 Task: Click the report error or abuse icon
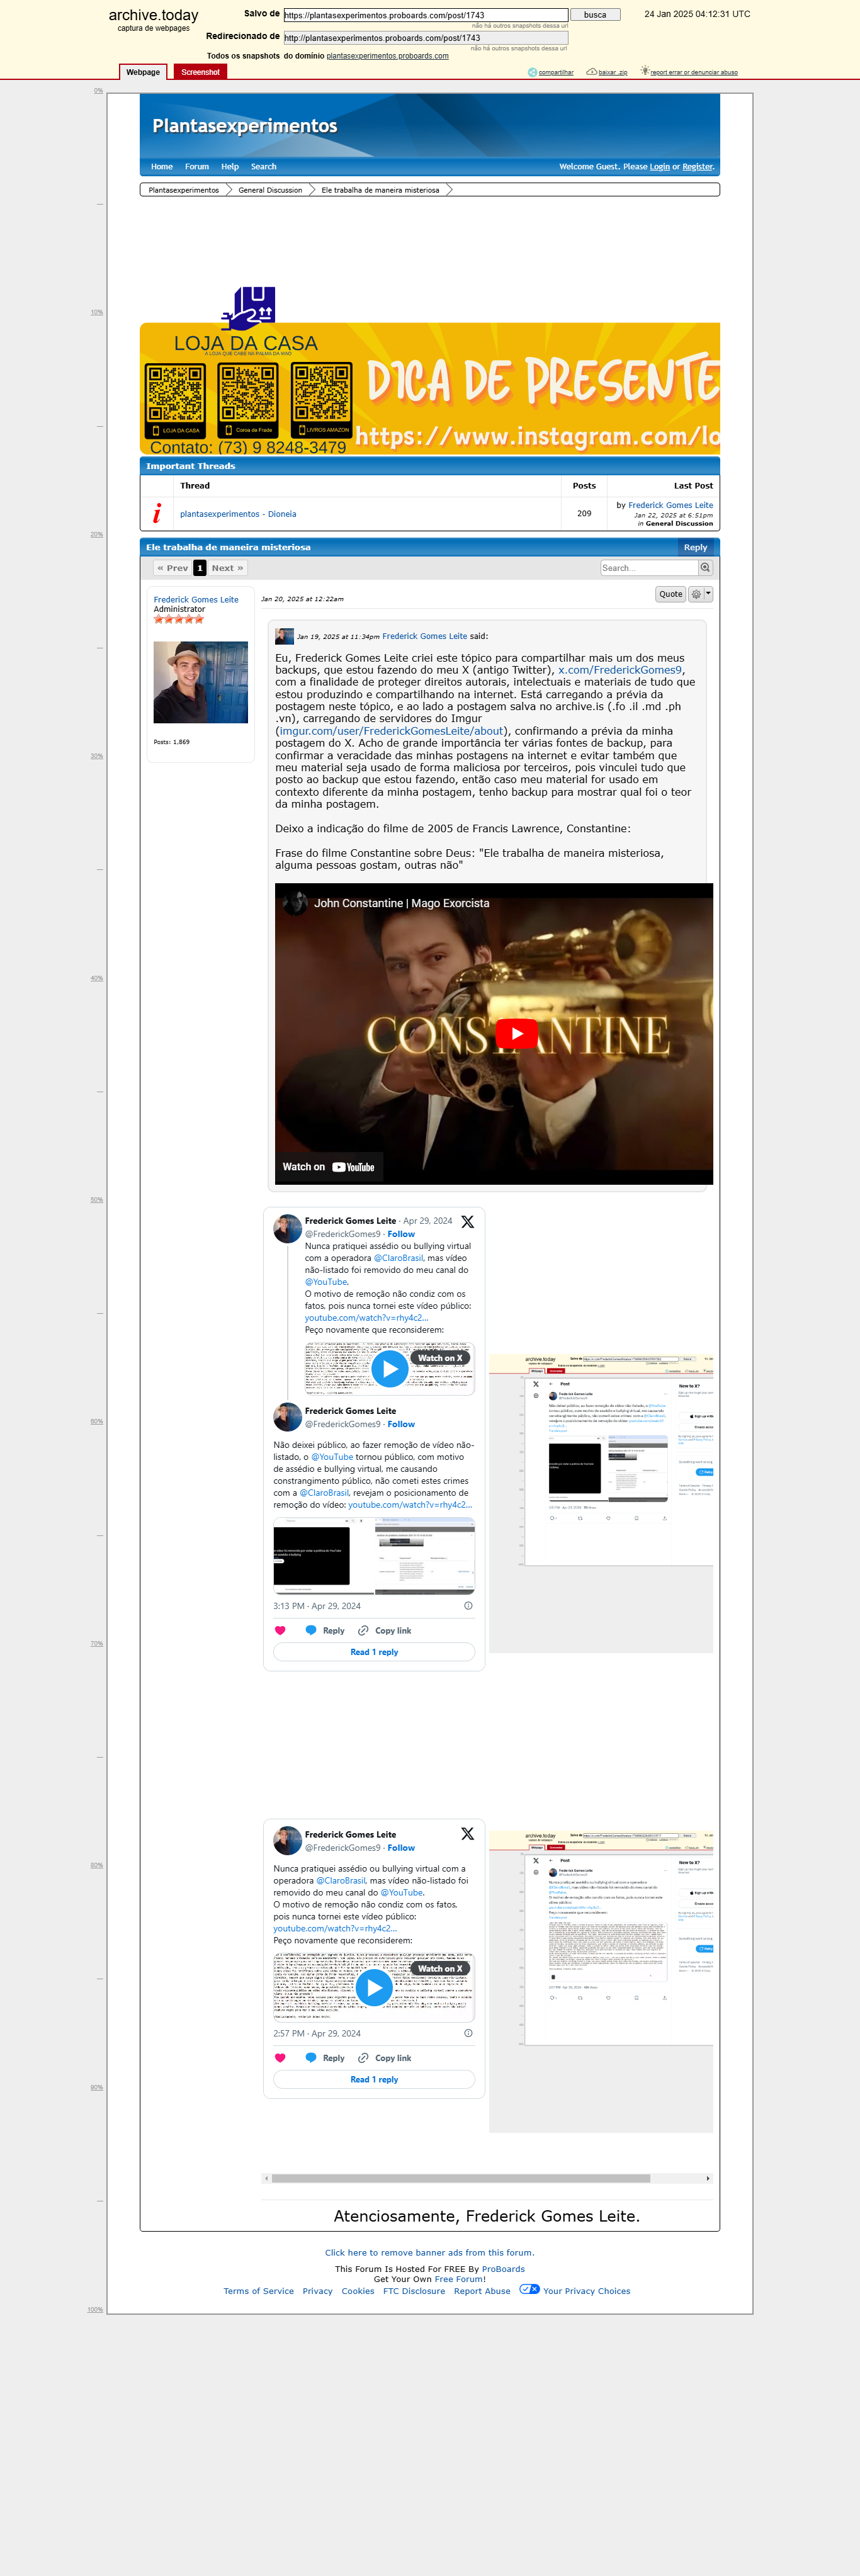pyautogui.click(x=645, y=71)
